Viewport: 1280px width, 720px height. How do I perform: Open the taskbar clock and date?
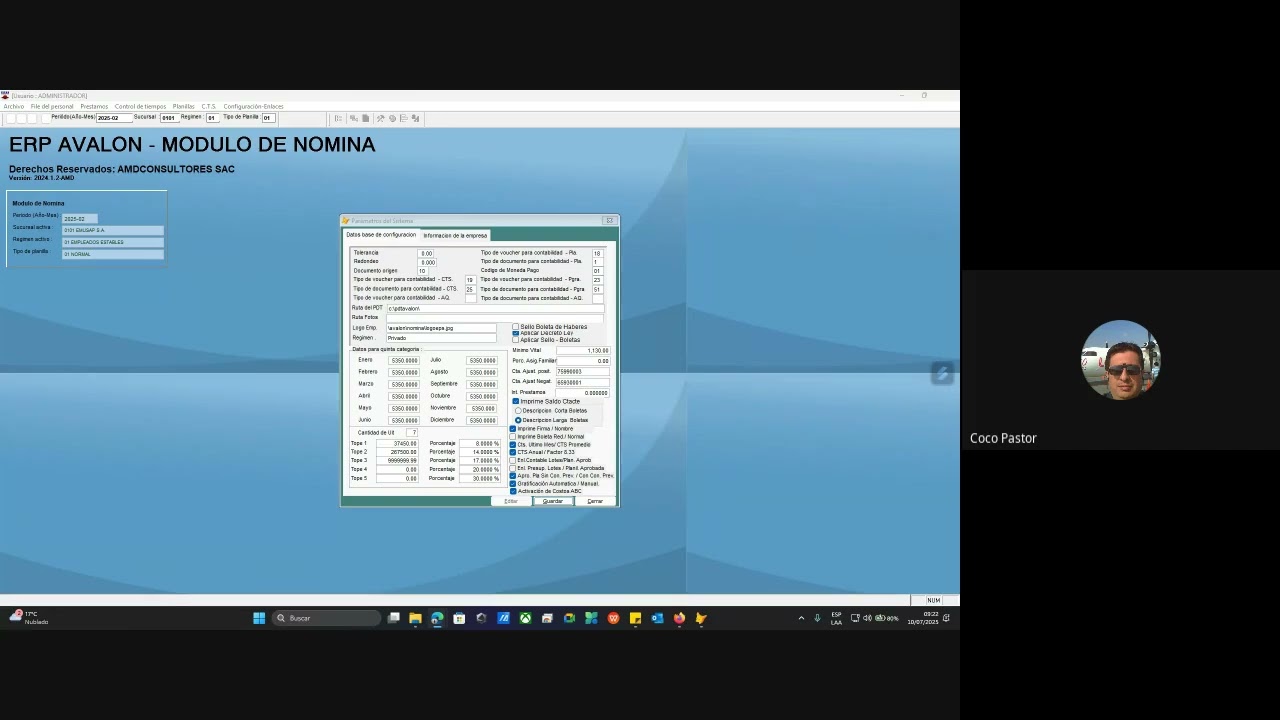(x=923, y=618)
